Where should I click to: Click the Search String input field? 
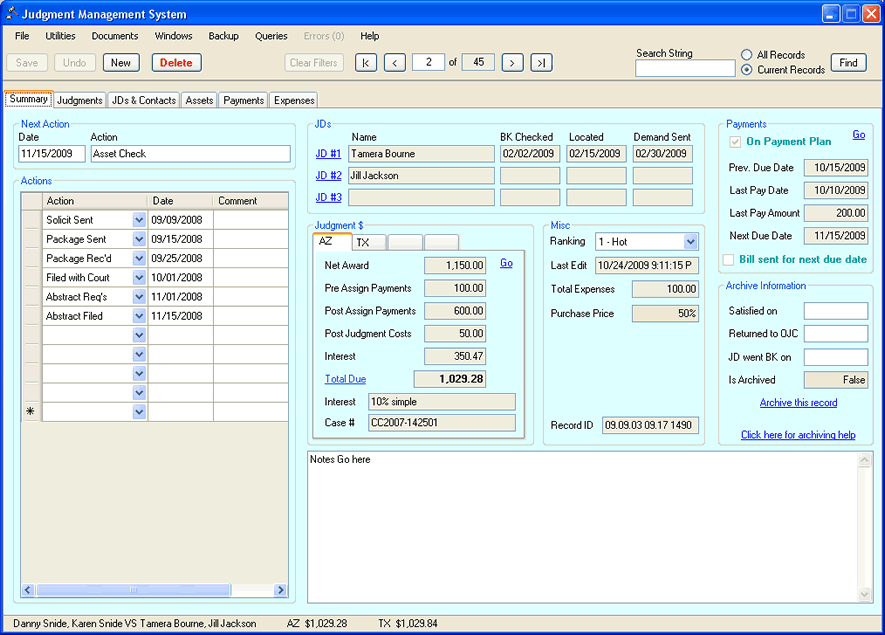click(685, 69)
